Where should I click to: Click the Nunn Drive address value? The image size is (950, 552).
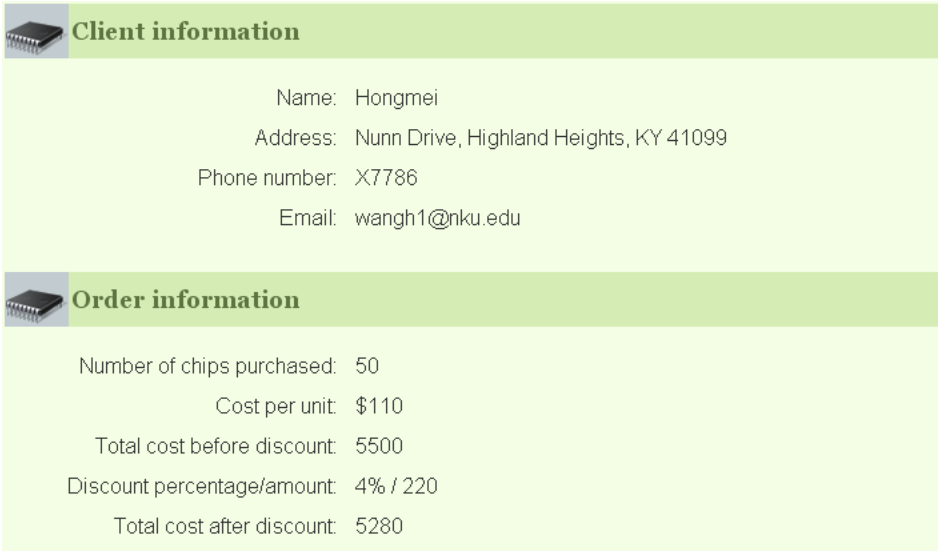pyautogui.click(x=540, y=138)
